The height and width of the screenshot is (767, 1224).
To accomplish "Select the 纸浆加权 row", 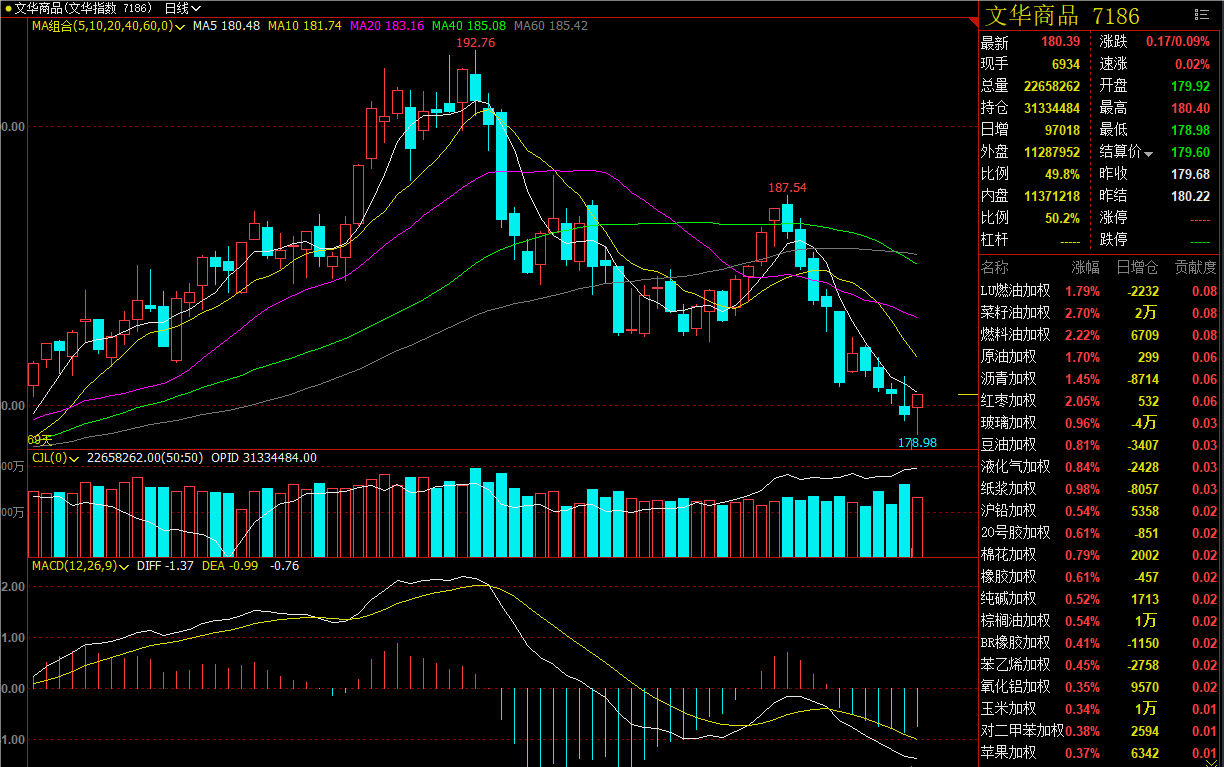I will point(1099,489).
